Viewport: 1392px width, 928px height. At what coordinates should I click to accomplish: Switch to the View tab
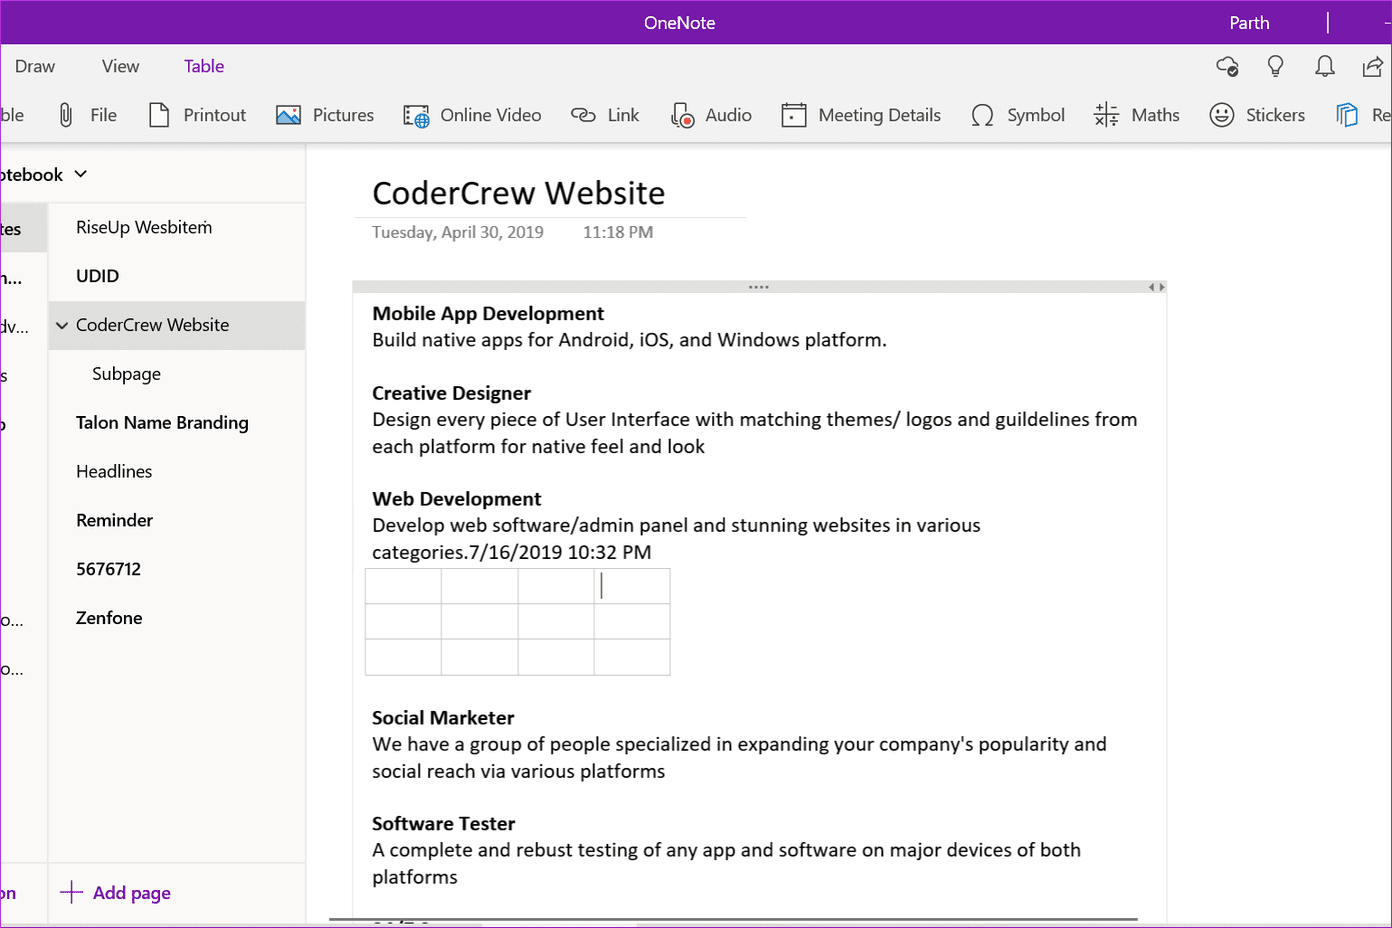(120, 66)
